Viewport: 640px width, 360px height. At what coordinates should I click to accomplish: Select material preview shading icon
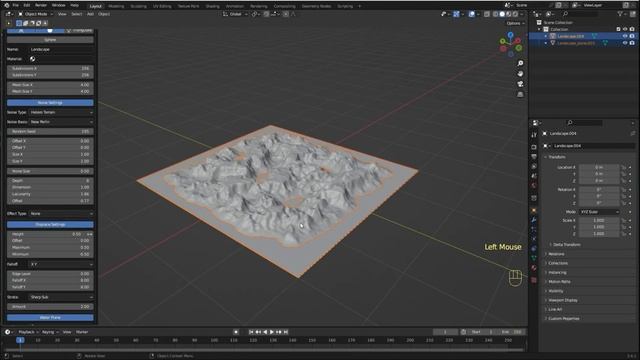point(509,14)
